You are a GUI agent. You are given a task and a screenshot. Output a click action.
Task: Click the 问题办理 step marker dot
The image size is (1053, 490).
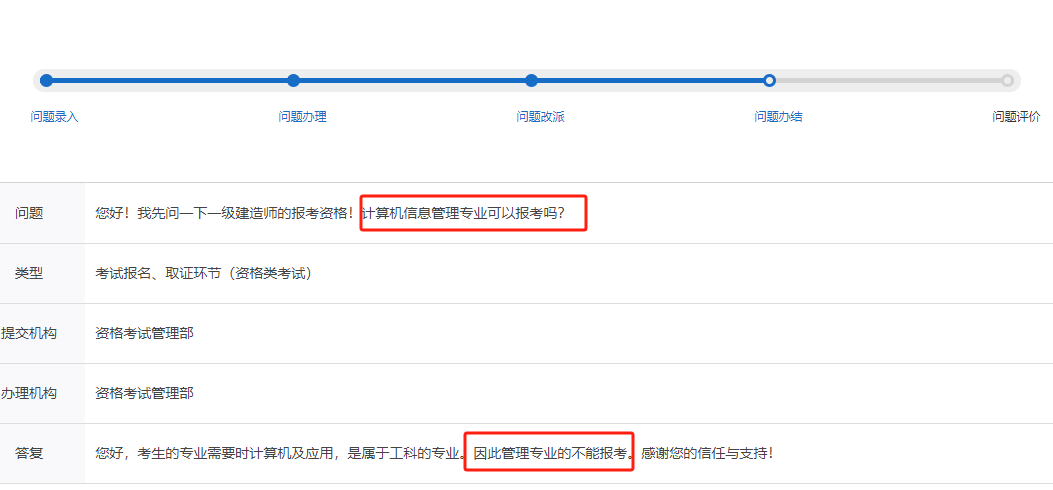293,81
